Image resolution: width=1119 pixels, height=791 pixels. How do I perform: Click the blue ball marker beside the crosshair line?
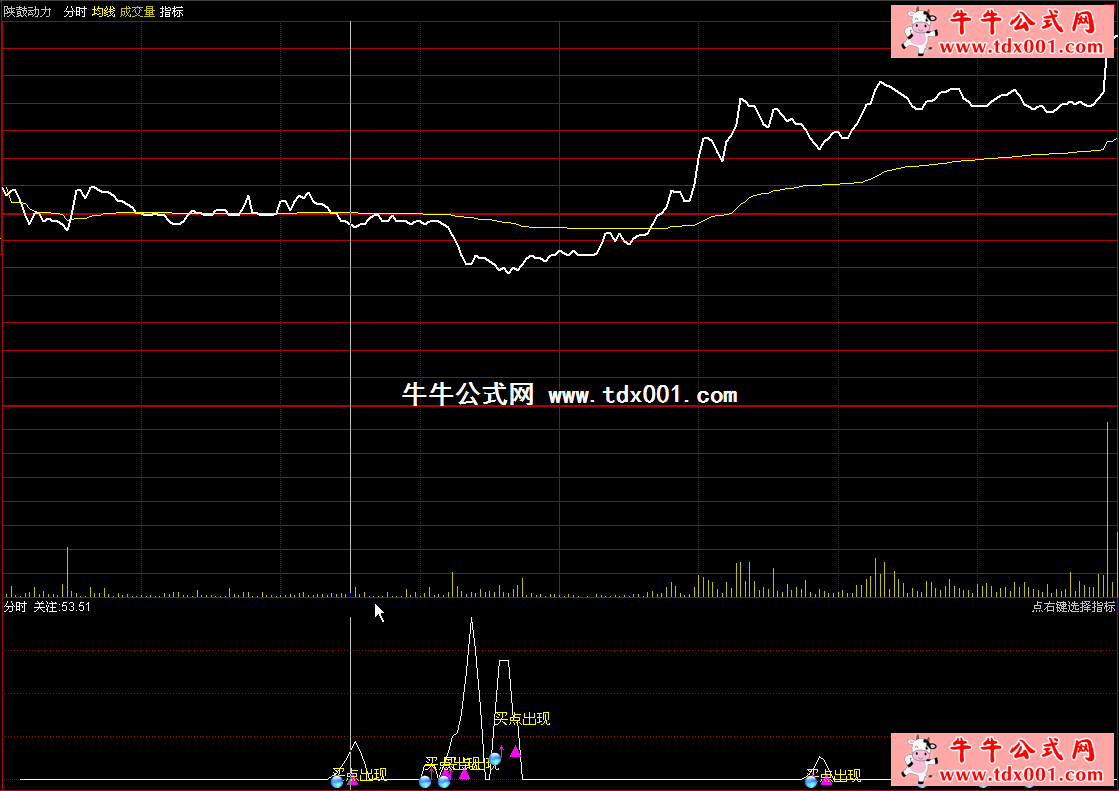pos(338,782)
